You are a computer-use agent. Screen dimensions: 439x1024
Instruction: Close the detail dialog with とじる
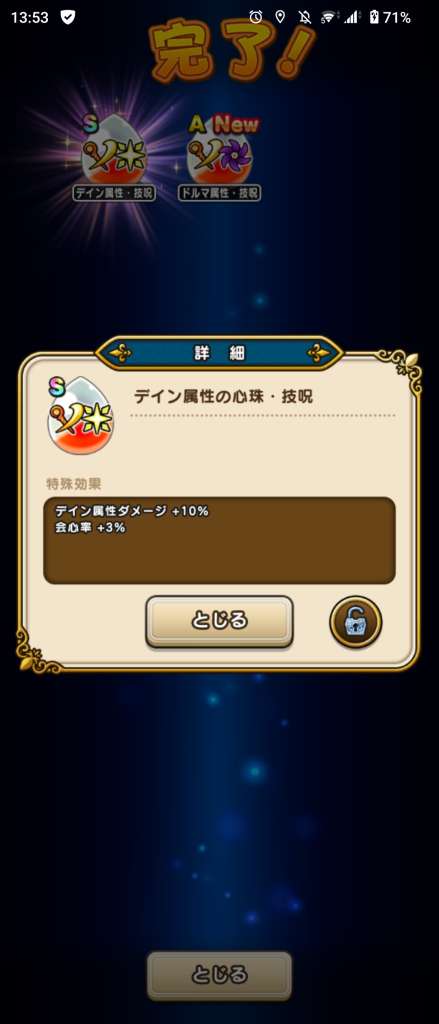point(219,621)
